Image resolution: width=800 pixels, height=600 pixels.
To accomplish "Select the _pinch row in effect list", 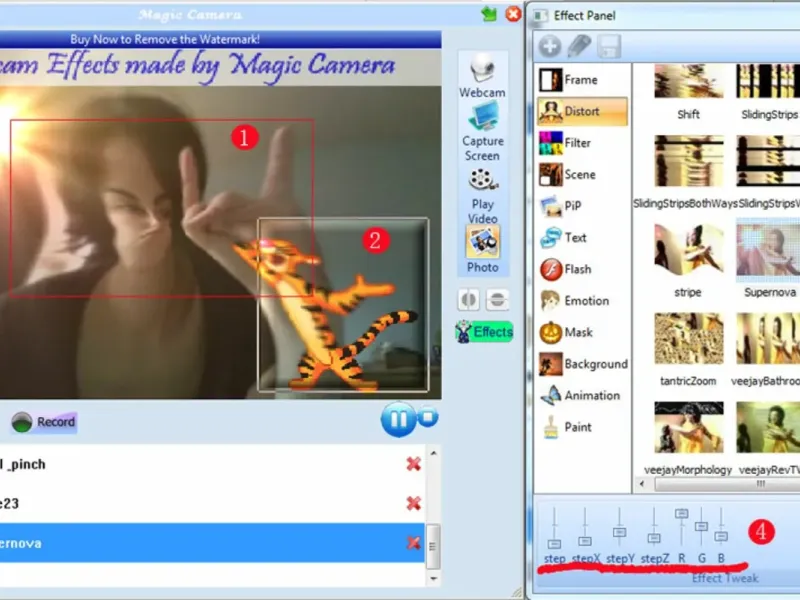I will point(212,464).
